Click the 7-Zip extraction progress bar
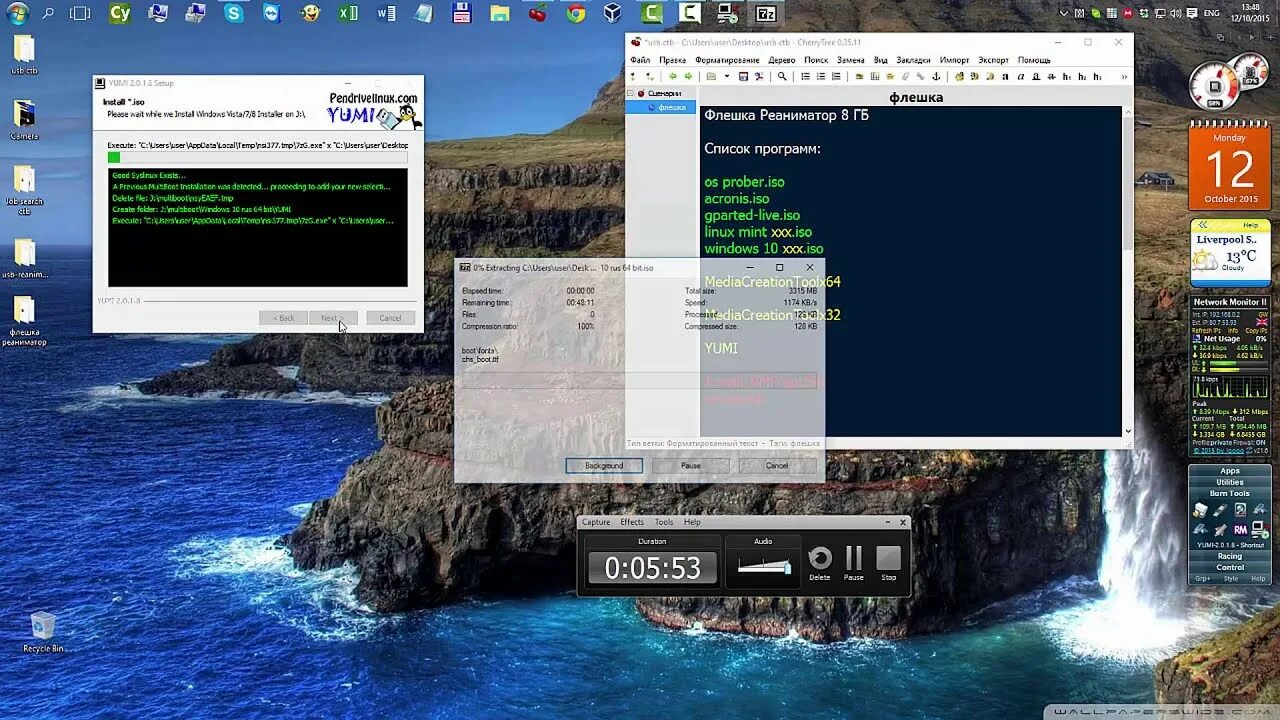 pos(640,382)
